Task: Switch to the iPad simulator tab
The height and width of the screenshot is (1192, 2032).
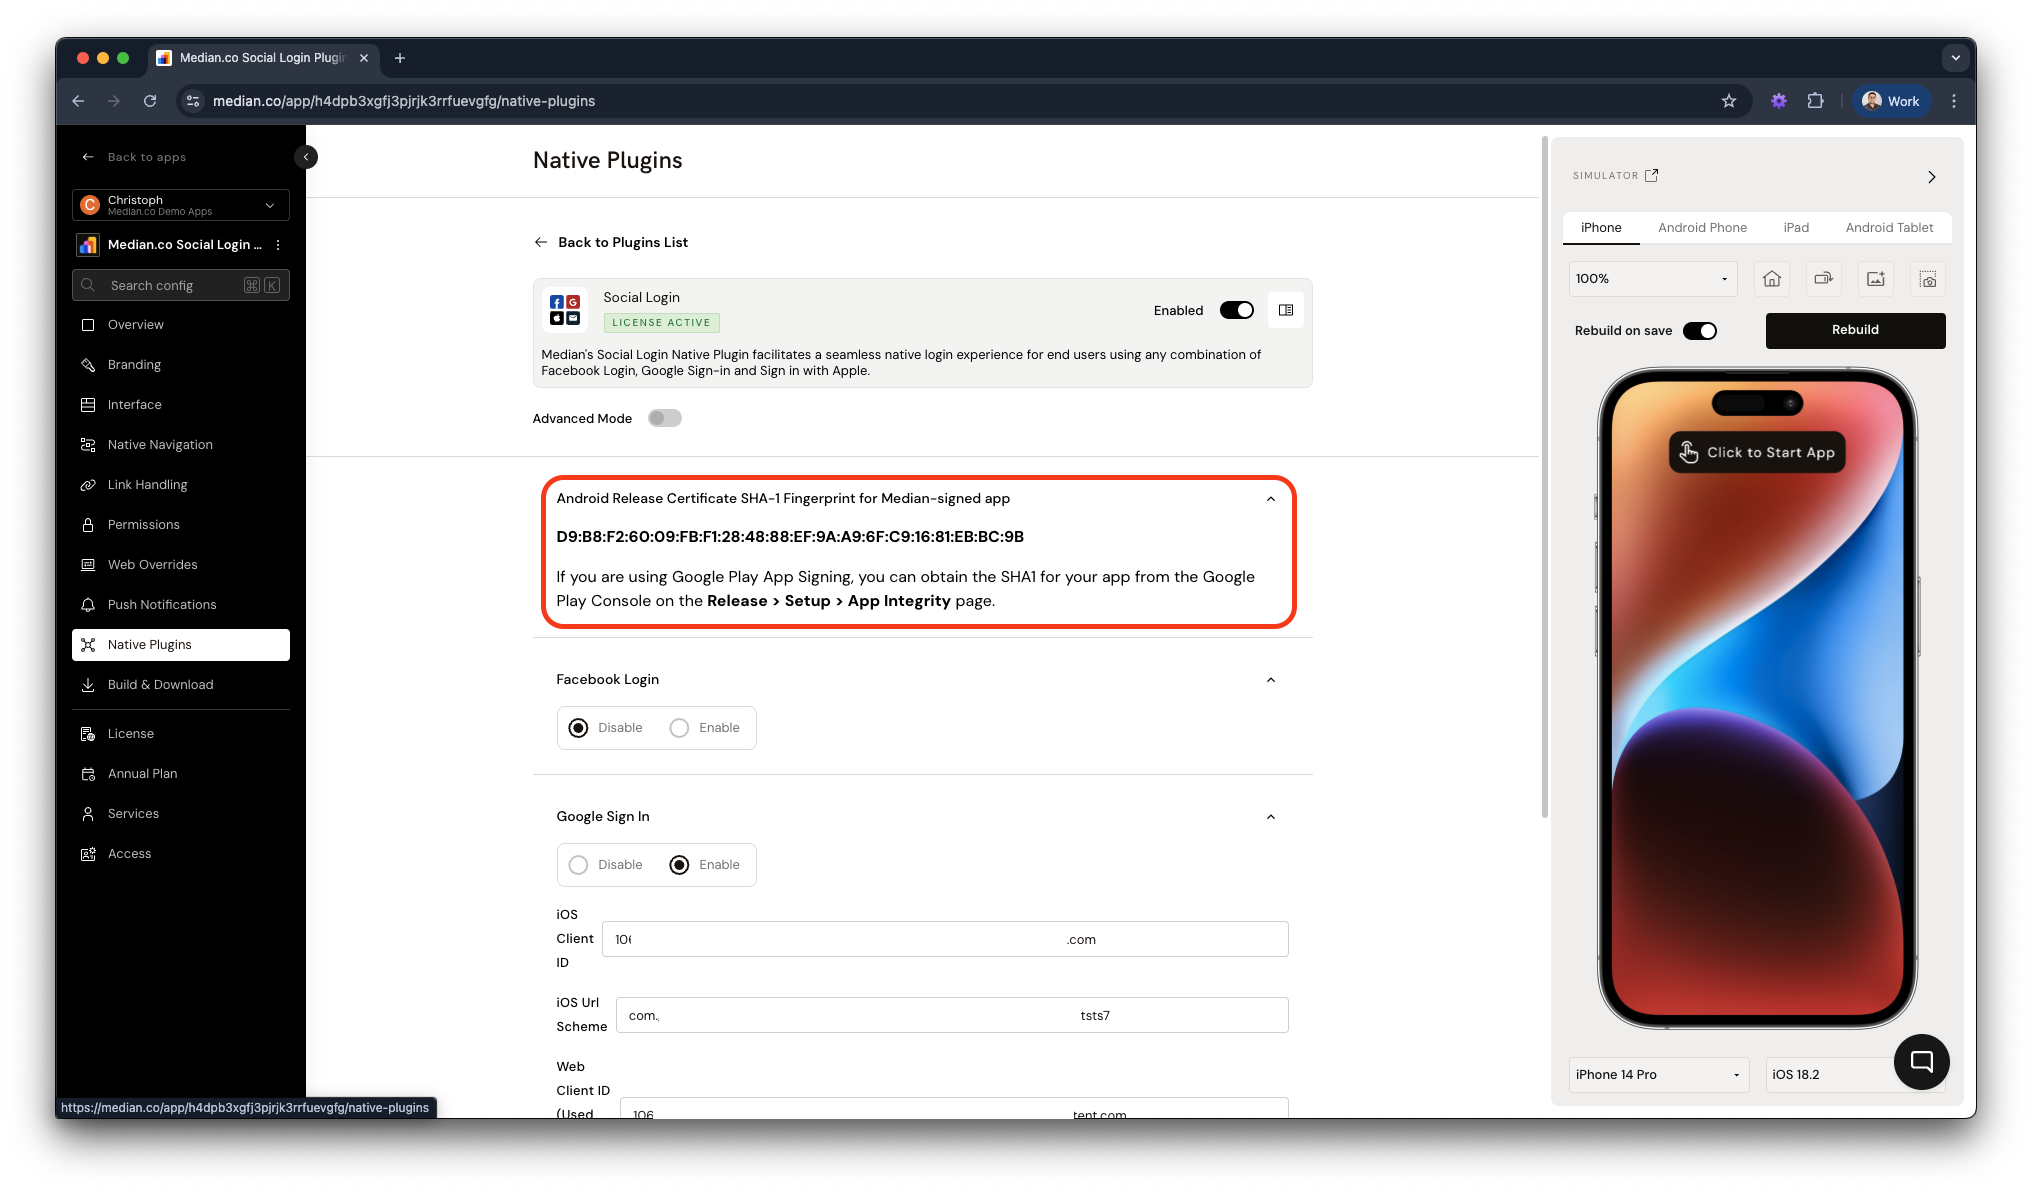Action: 1796,228
